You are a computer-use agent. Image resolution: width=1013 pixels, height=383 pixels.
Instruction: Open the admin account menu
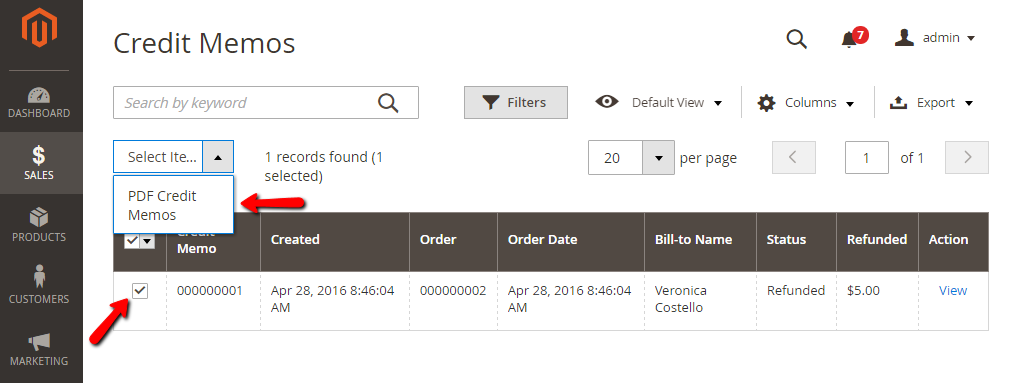point(934,38)
